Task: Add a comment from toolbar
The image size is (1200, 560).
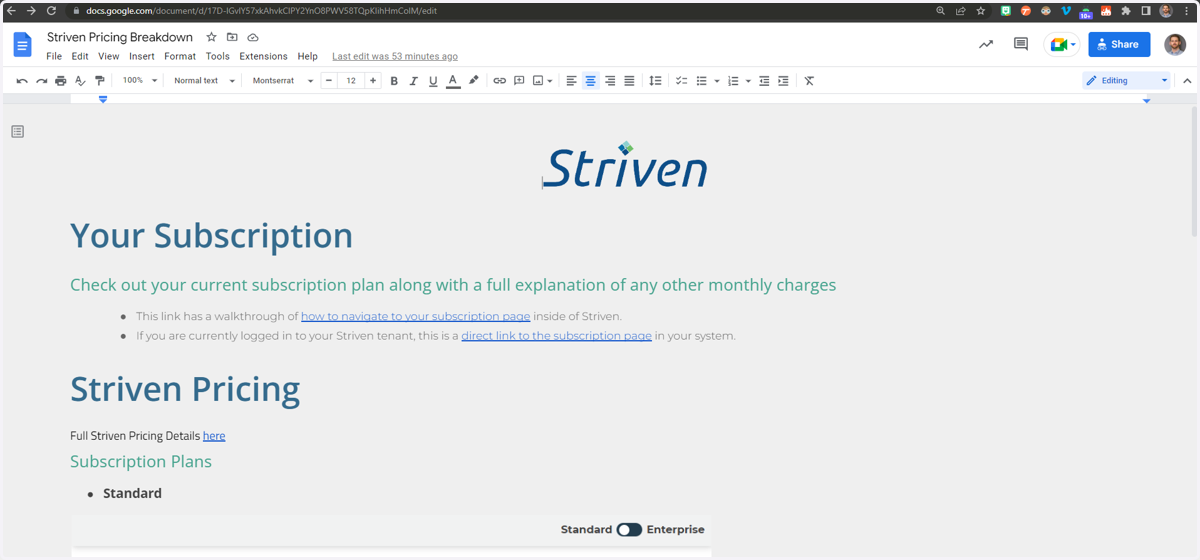Action: click(x=519, y=81)
